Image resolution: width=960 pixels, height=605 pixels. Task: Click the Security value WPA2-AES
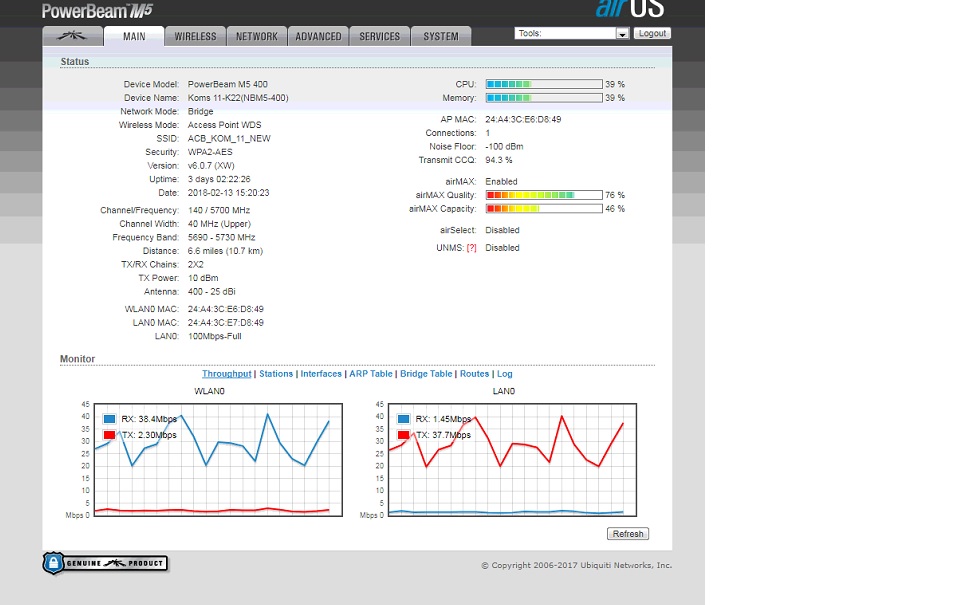[x=210, y=152]
